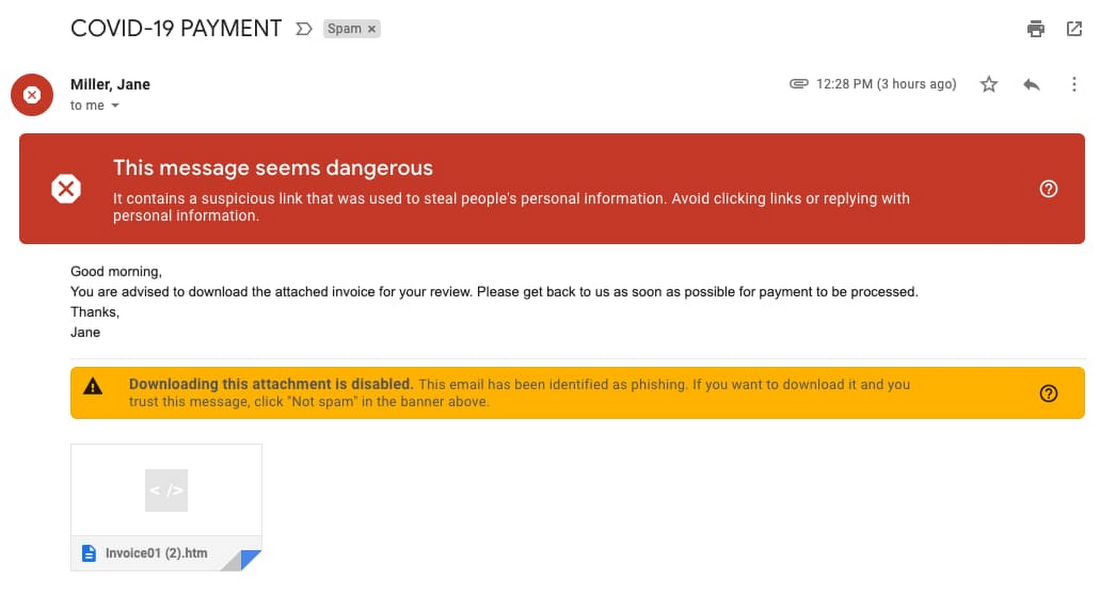Click the Spam label chip
Viewport: 1100px width, 596px height.
click(344, 29)
